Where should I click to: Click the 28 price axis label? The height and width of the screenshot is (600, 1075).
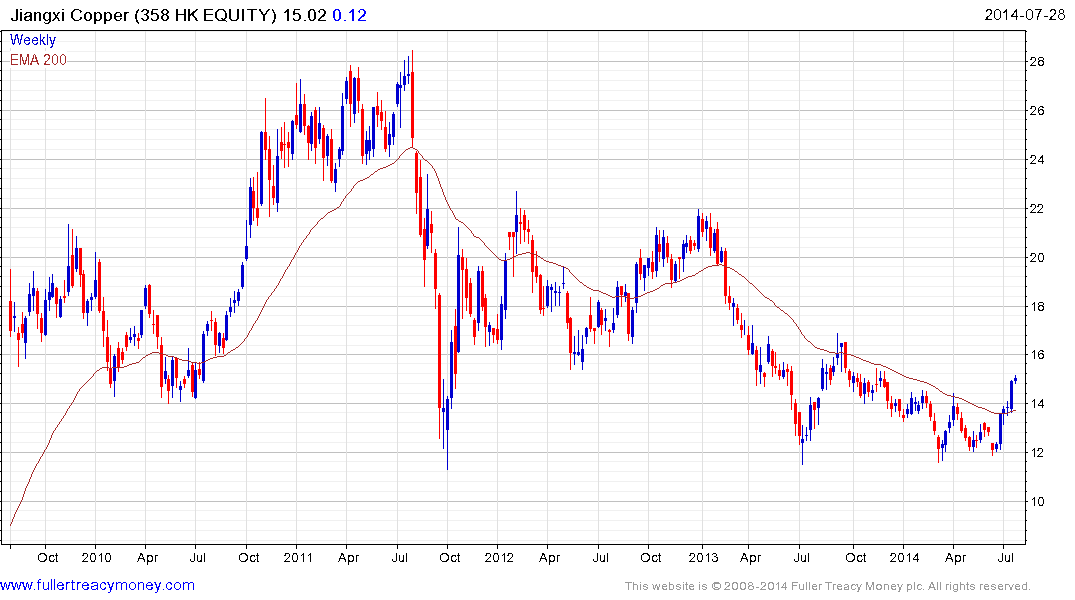[x=1037, y=62]
